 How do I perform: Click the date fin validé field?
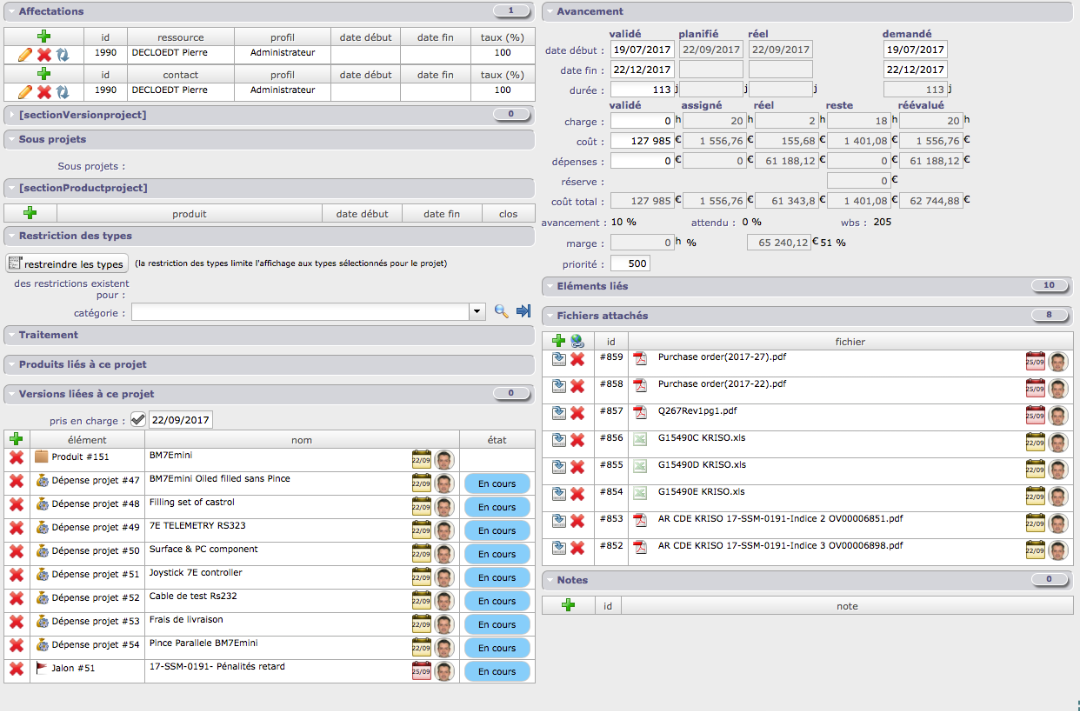[x=642, y=69]
